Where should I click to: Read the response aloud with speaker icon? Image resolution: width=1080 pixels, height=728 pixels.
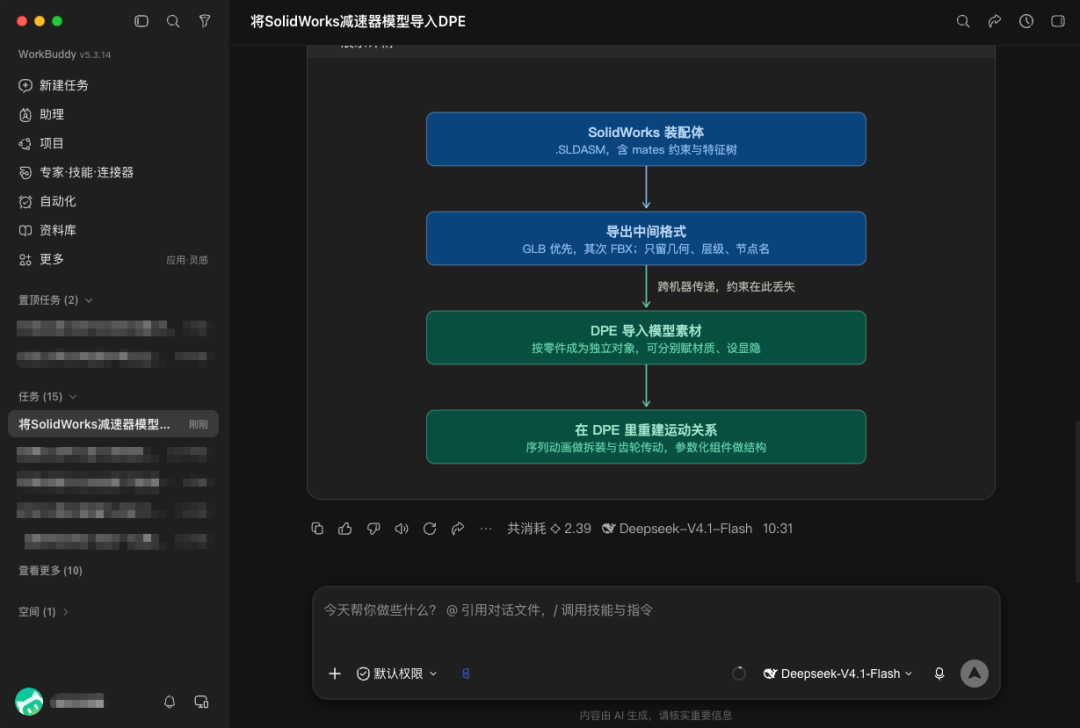pyautogui.click(x=402, y=528)
